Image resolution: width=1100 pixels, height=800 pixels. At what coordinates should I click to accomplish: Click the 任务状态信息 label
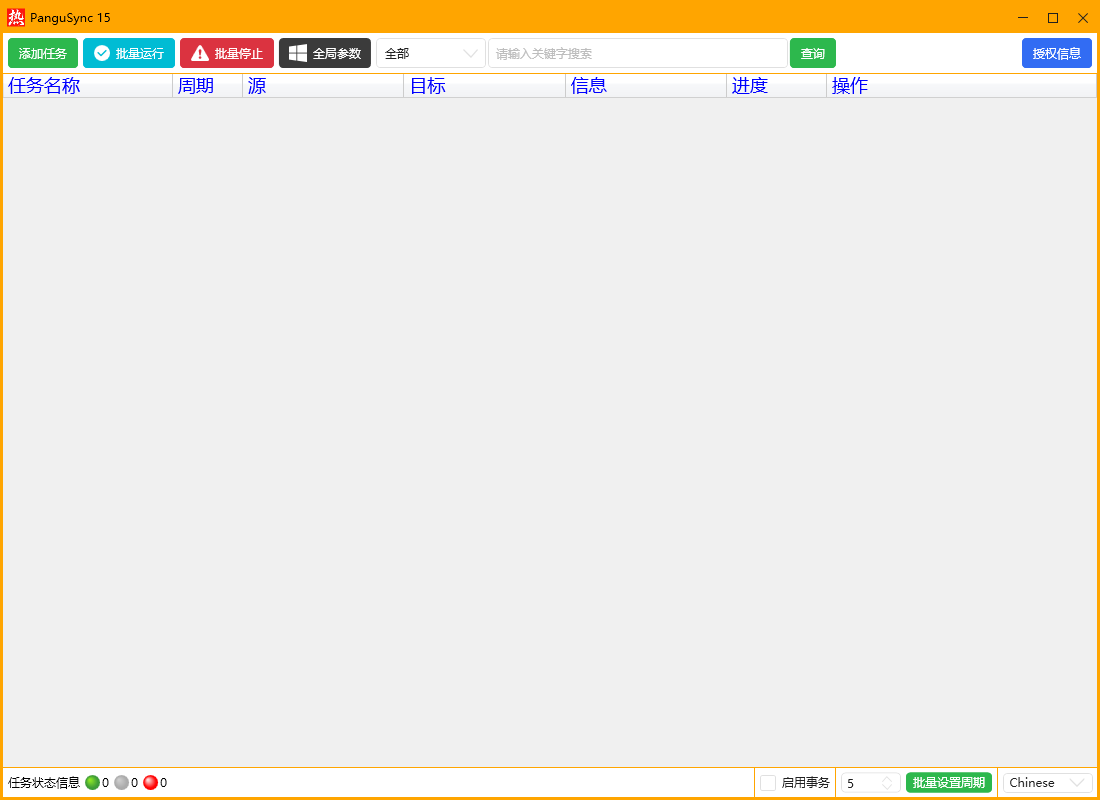(44, 782)
